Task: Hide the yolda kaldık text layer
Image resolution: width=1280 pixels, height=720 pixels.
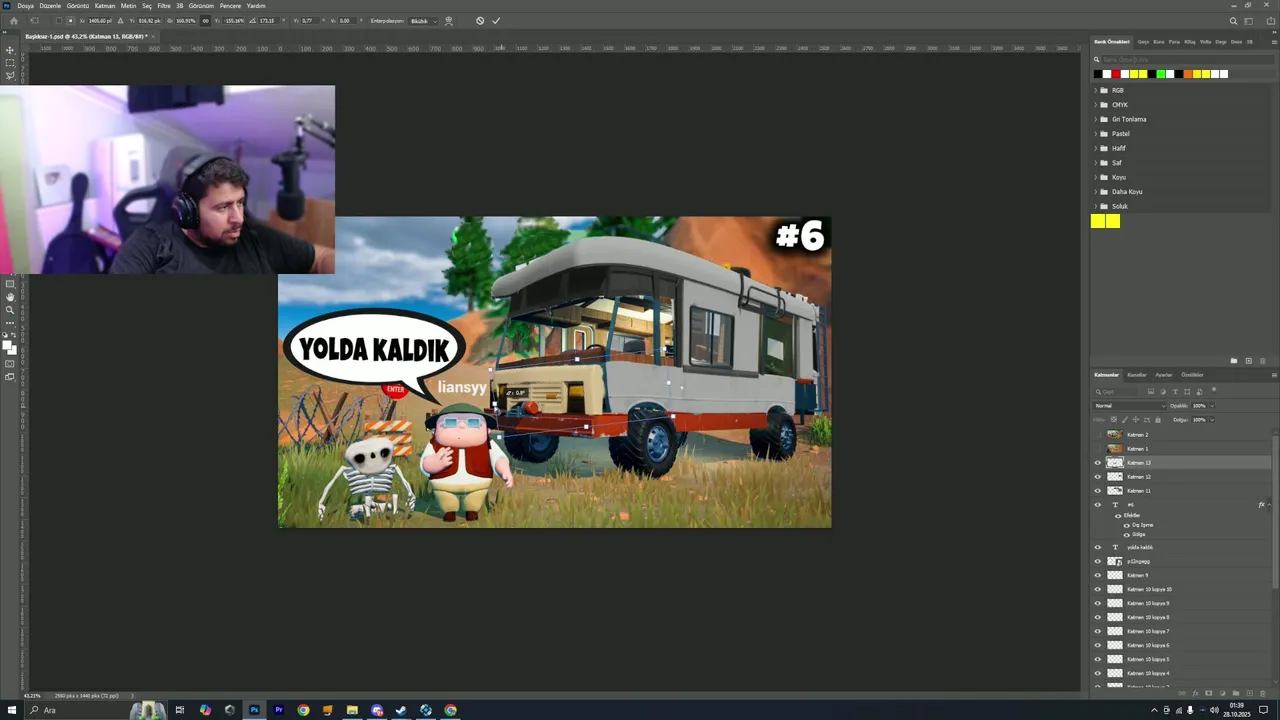Action: [1097, 547]
